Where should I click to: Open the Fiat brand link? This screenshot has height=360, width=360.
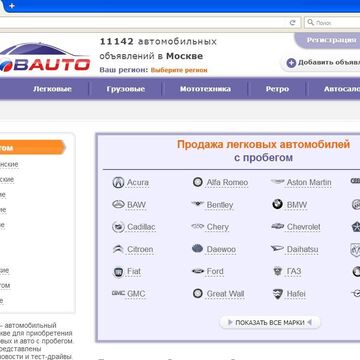tap(134, 272)
